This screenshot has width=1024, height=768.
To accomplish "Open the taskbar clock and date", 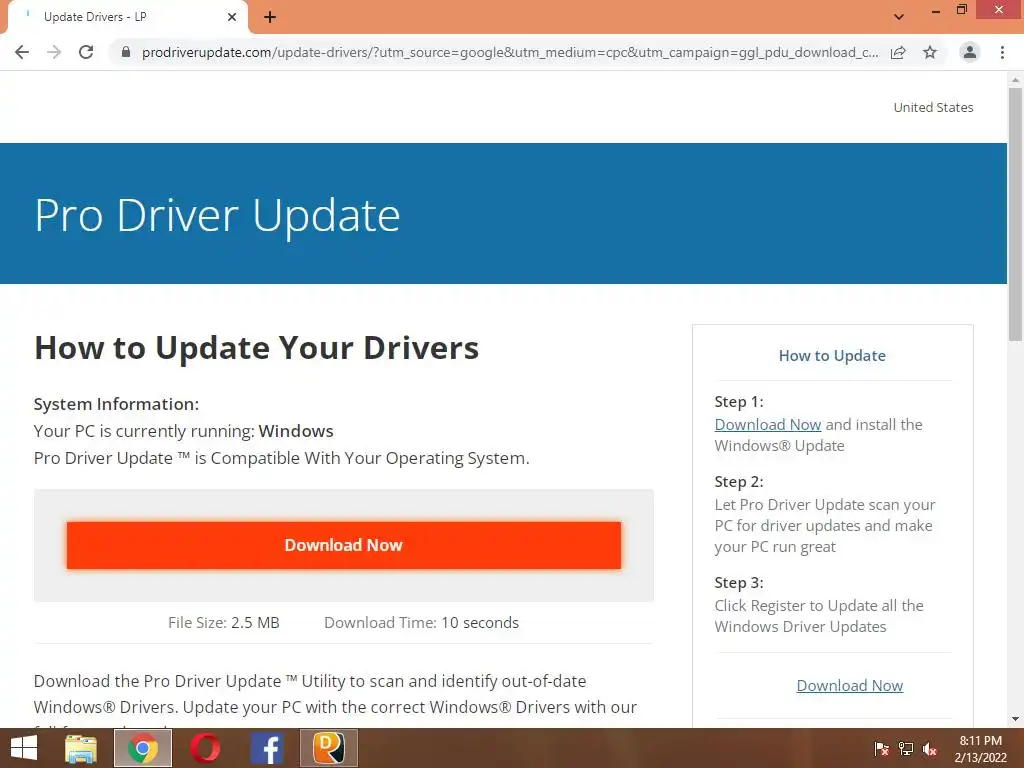I will (x=980, y=749).
